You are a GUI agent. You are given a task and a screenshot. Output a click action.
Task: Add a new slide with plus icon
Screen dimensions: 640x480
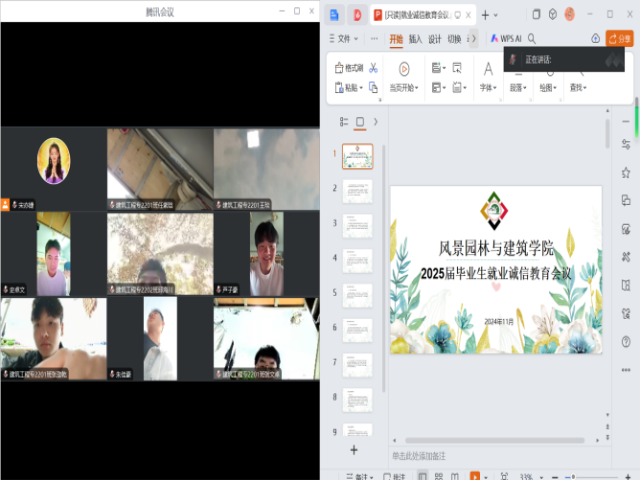(353, 451)
